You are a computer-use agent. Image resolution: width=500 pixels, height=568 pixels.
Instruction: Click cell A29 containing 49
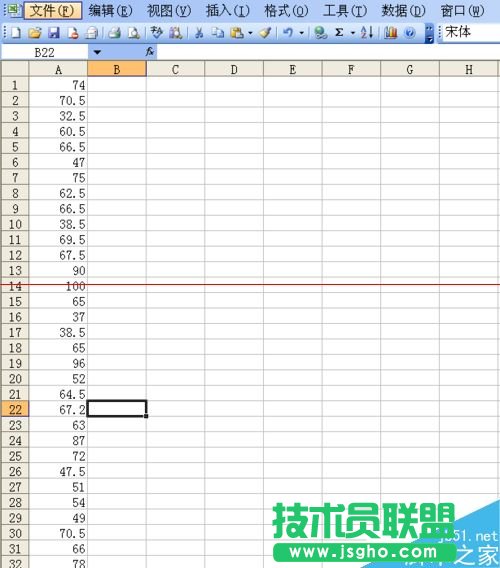(x=58, y=517)
